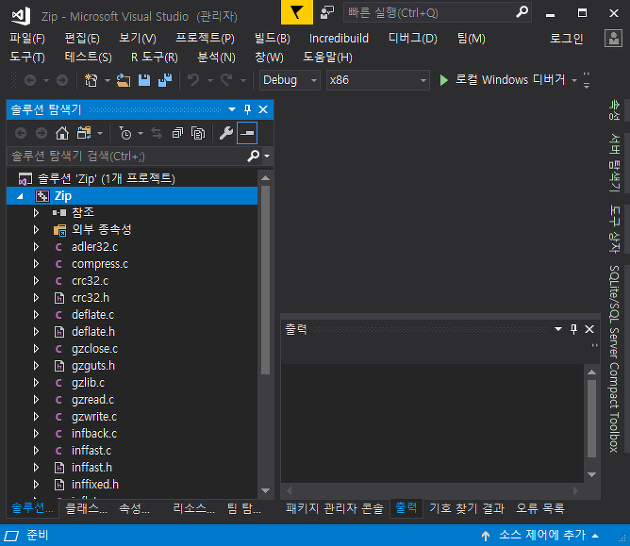630x546 pixels.
Task: Click the Redo arrow icon
Action: (x=227, y=80)
